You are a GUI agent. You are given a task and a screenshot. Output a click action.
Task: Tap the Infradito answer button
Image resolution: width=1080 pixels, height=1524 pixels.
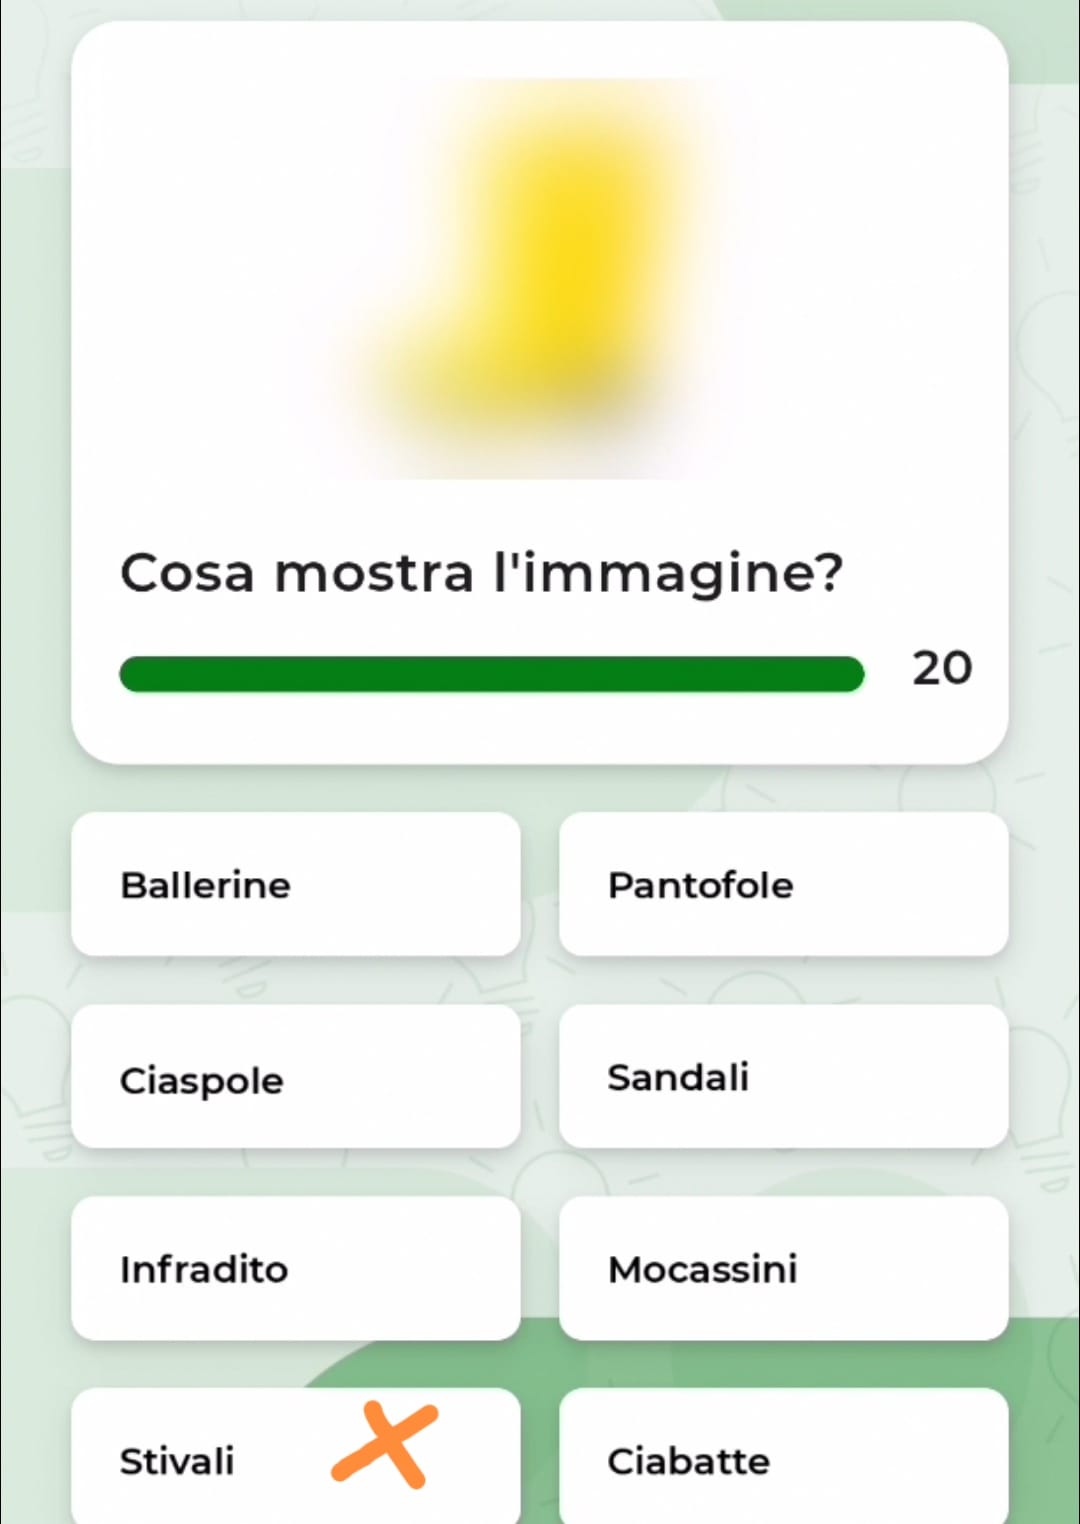(x=295, y=1268)
